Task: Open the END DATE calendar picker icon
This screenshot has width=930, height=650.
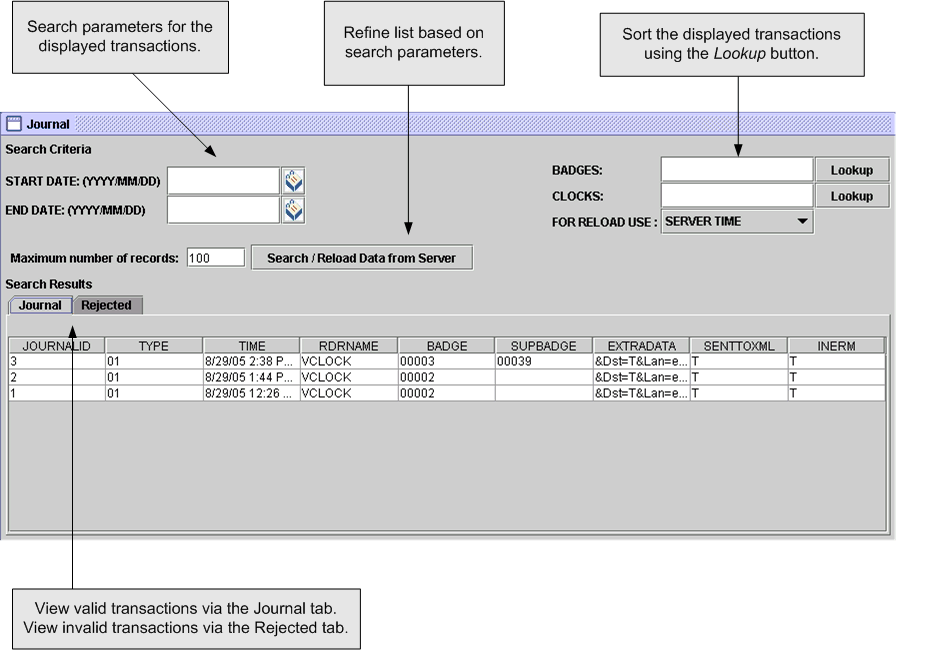Action: (x=293, y=210)
